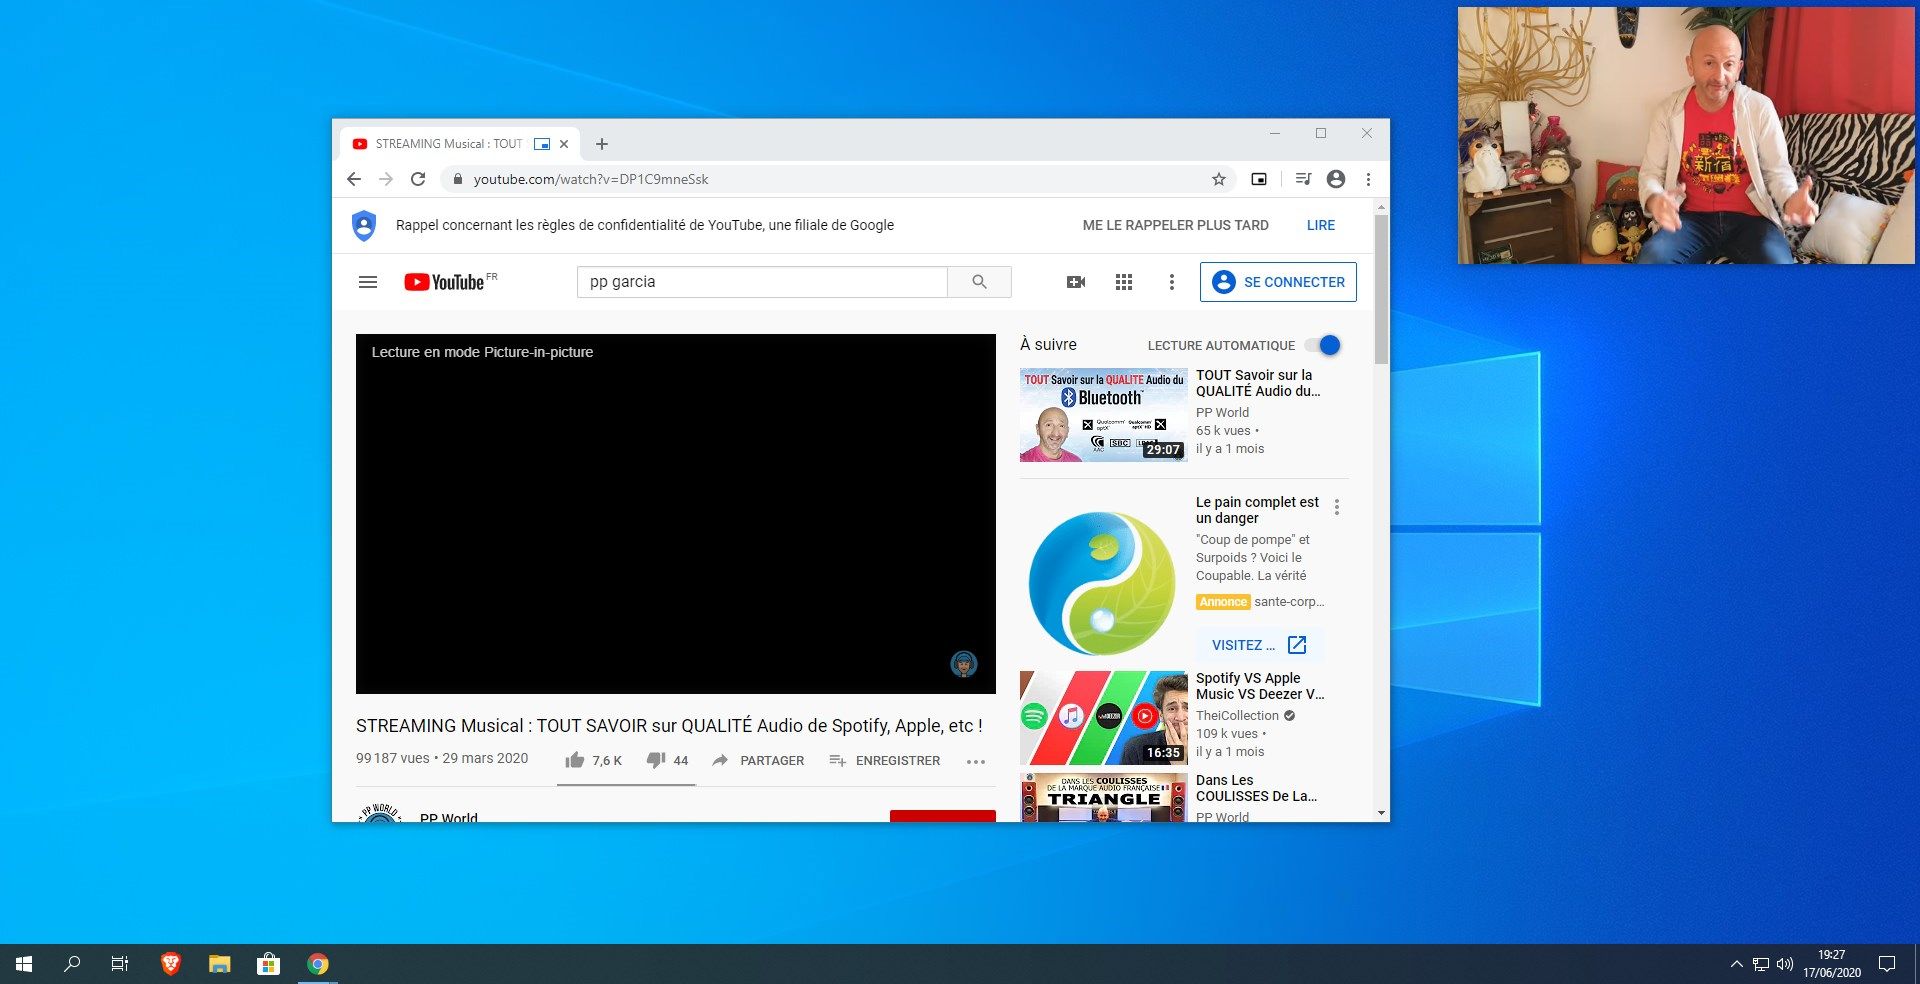Click the Chrome icon on the taskbar

click(317, 964)
